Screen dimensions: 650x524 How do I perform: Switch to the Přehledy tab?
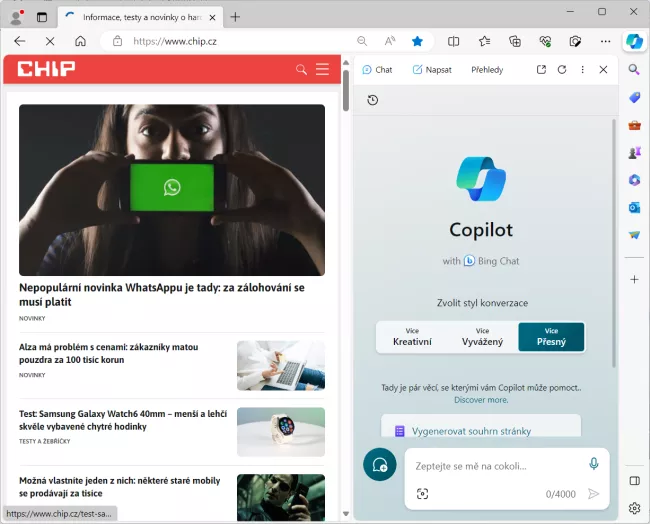click(487, 70)
